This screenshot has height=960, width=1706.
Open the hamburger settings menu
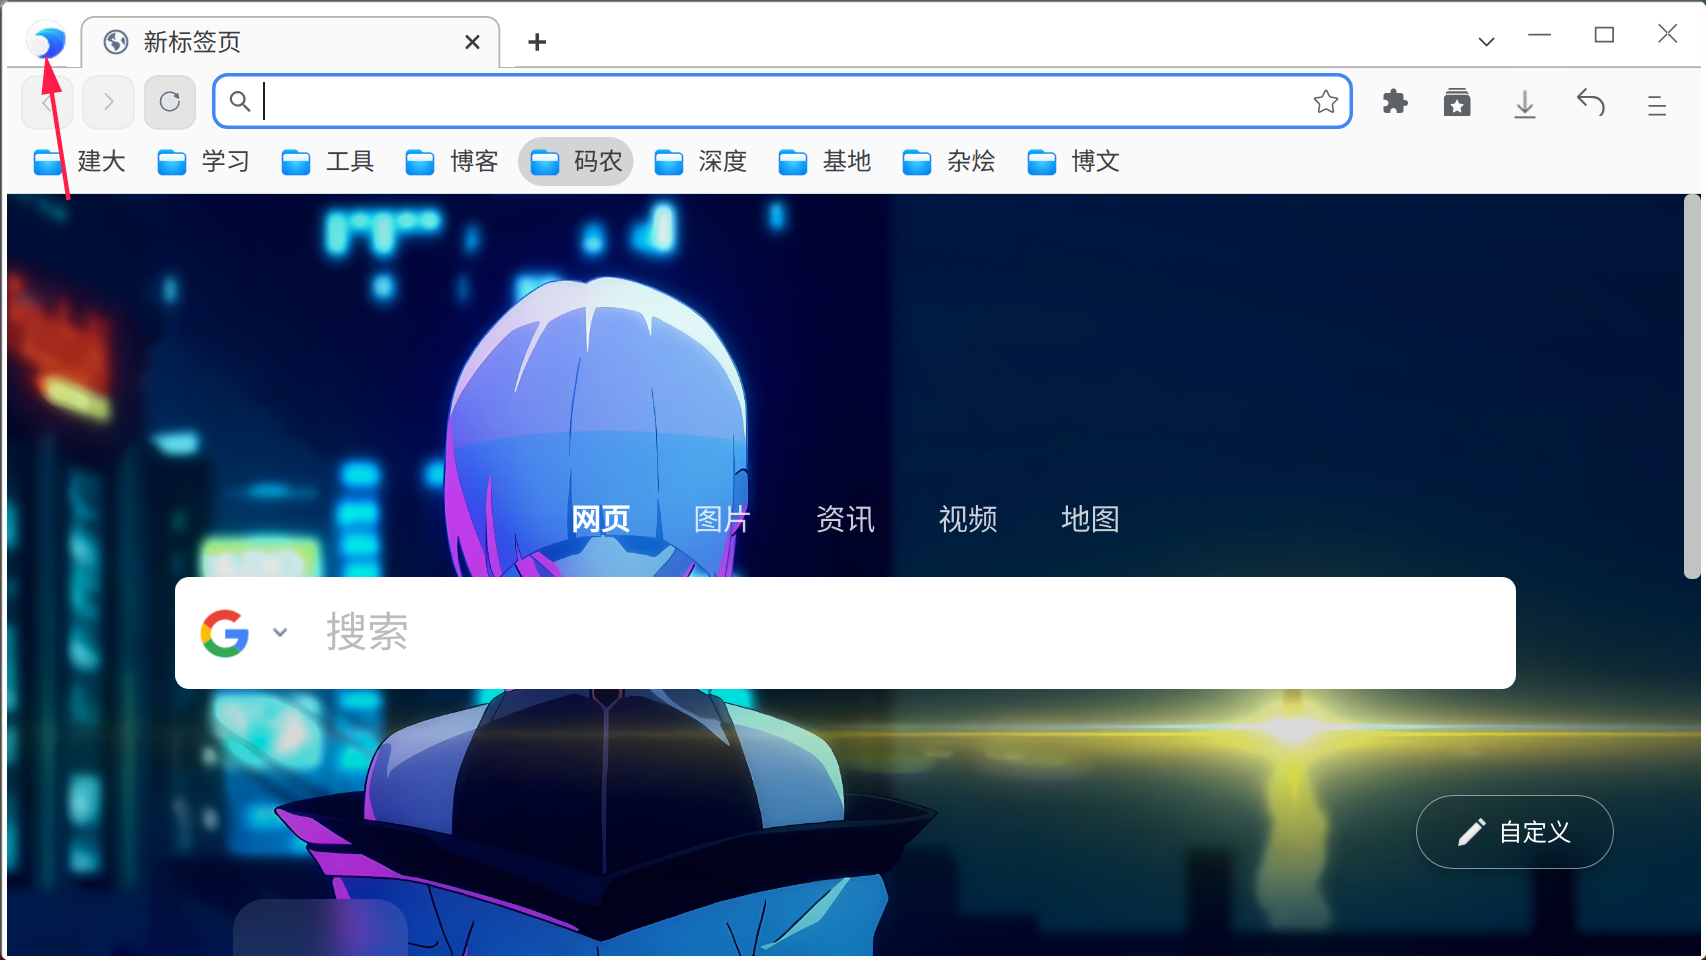(x=1656, y=103)
